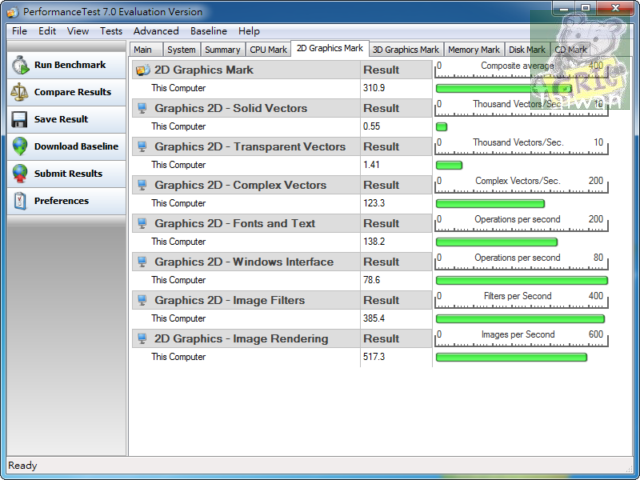Click the 517.3 result value

pyautogui.click(x=374, y=356)
